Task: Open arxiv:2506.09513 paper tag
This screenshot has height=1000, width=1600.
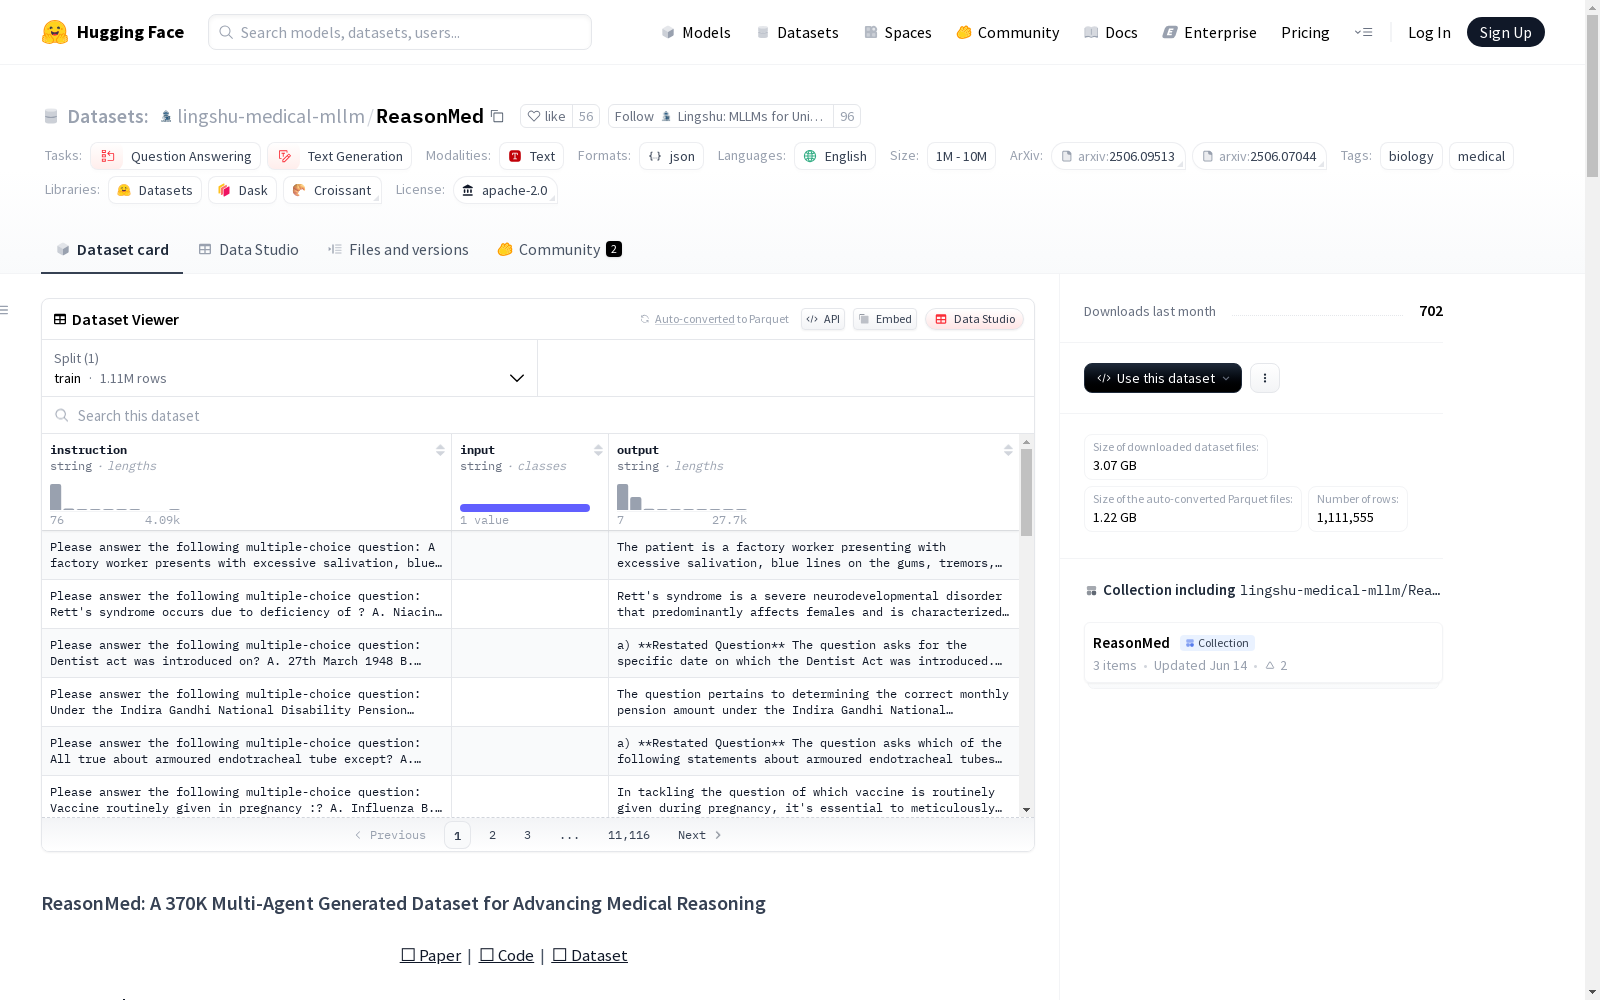Action: click(1118, 156)
